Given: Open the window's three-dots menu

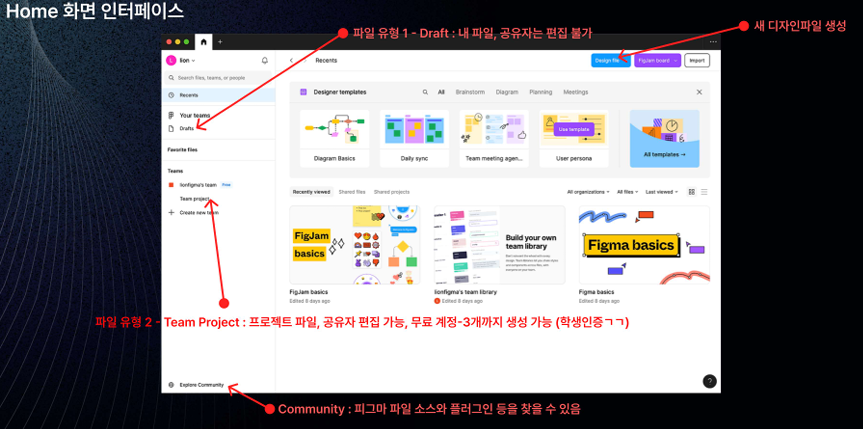Looking at the screenshot, I should pos(713,41).
